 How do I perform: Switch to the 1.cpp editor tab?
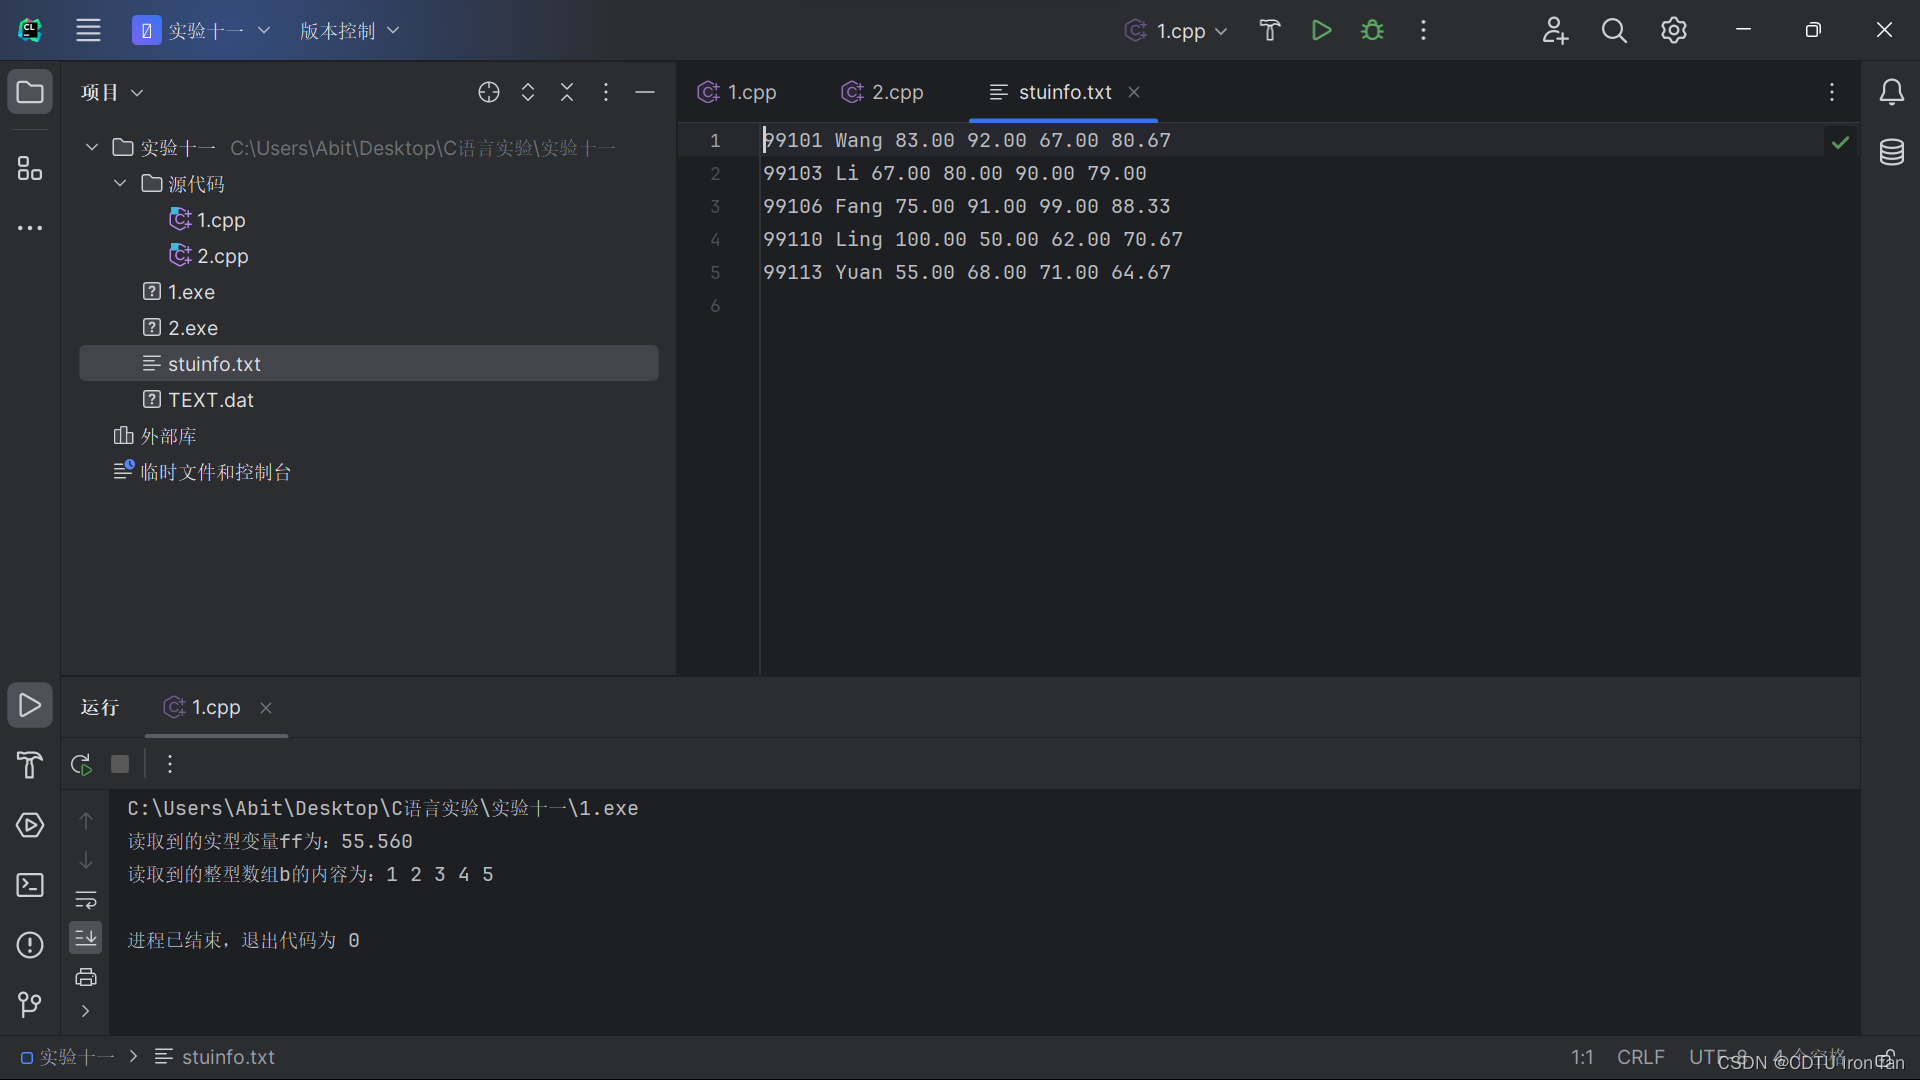click(738, 92)
